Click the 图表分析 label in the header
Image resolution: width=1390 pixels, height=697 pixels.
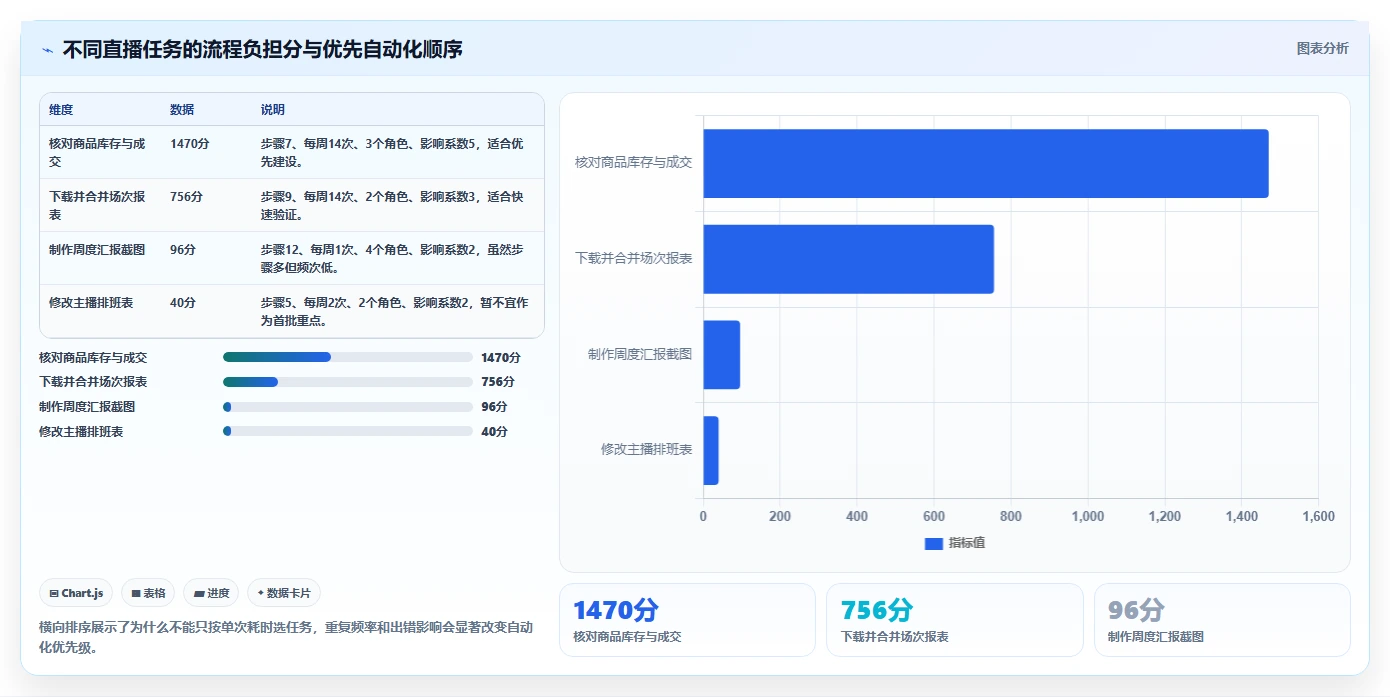[1322, 48]
